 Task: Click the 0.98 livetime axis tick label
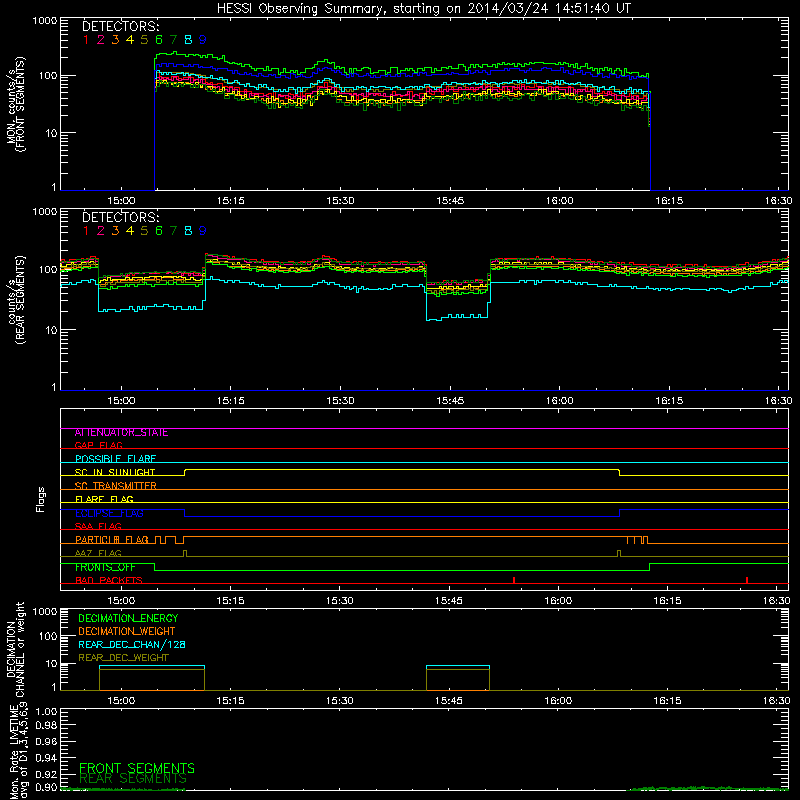(x=46, y=726)
